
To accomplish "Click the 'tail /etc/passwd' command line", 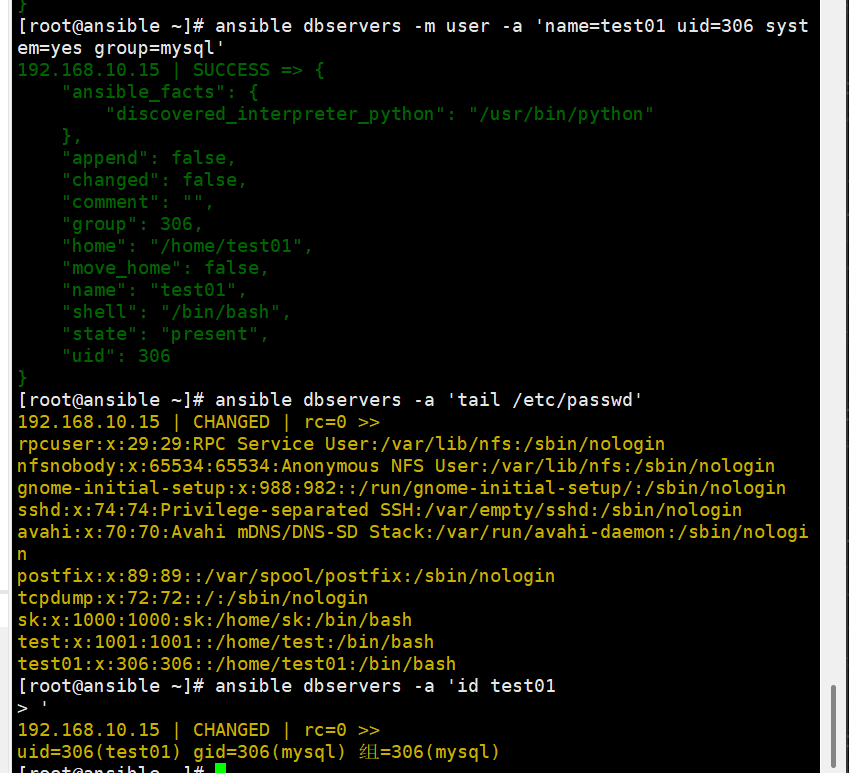I will (330, 400).
